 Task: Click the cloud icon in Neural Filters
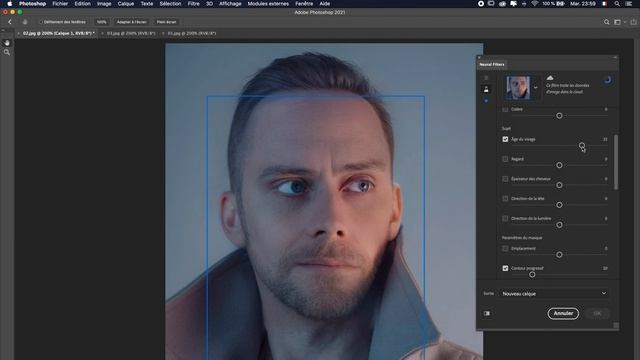pos(550,78)
